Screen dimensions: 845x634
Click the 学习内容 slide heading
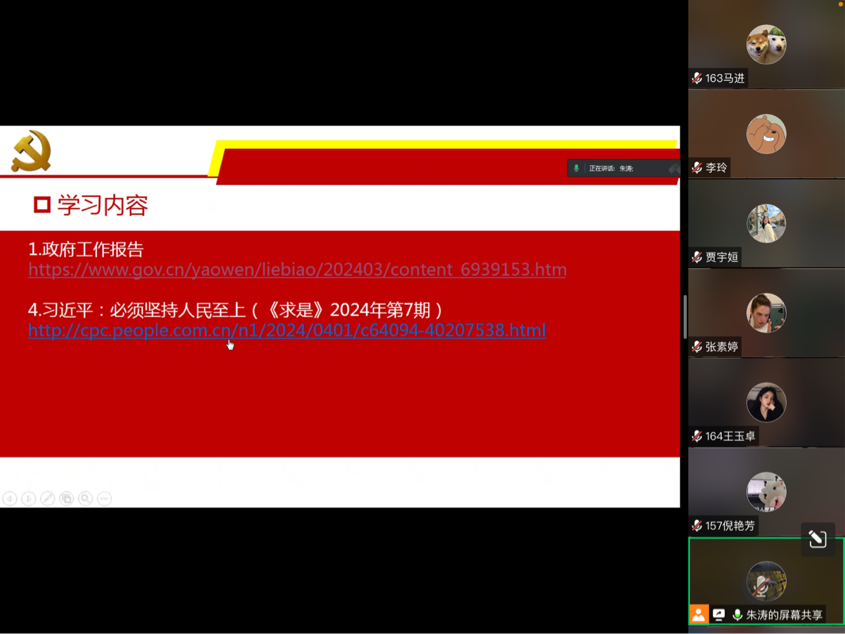tap(102, 206)
